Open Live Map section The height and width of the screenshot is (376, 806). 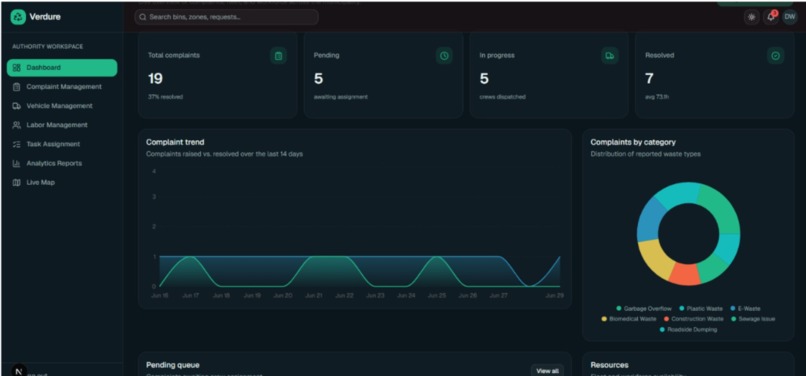(x=62, y=183)
